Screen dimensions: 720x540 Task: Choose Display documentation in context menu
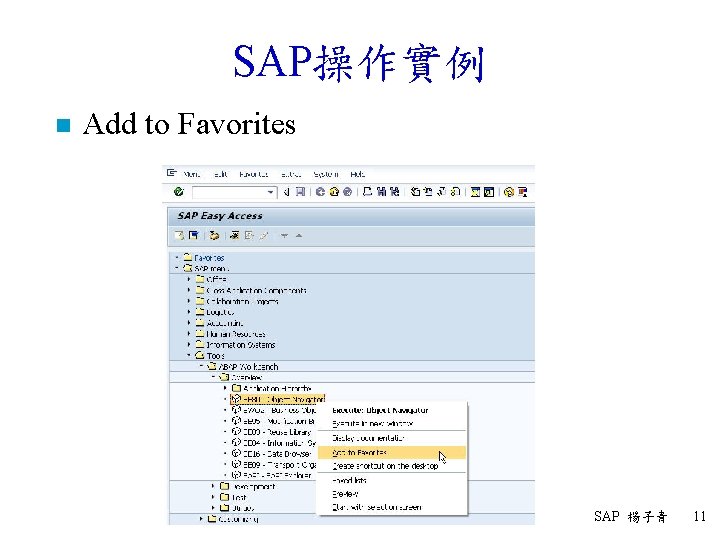[x=392, y=438]
